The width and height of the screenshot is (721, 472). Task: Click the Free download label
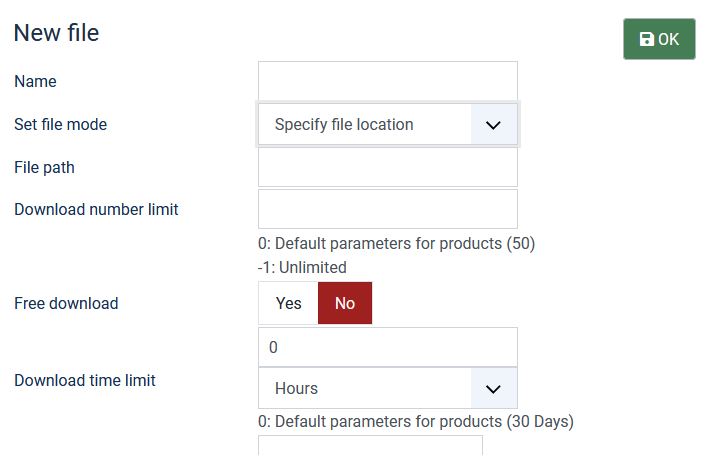66,303
